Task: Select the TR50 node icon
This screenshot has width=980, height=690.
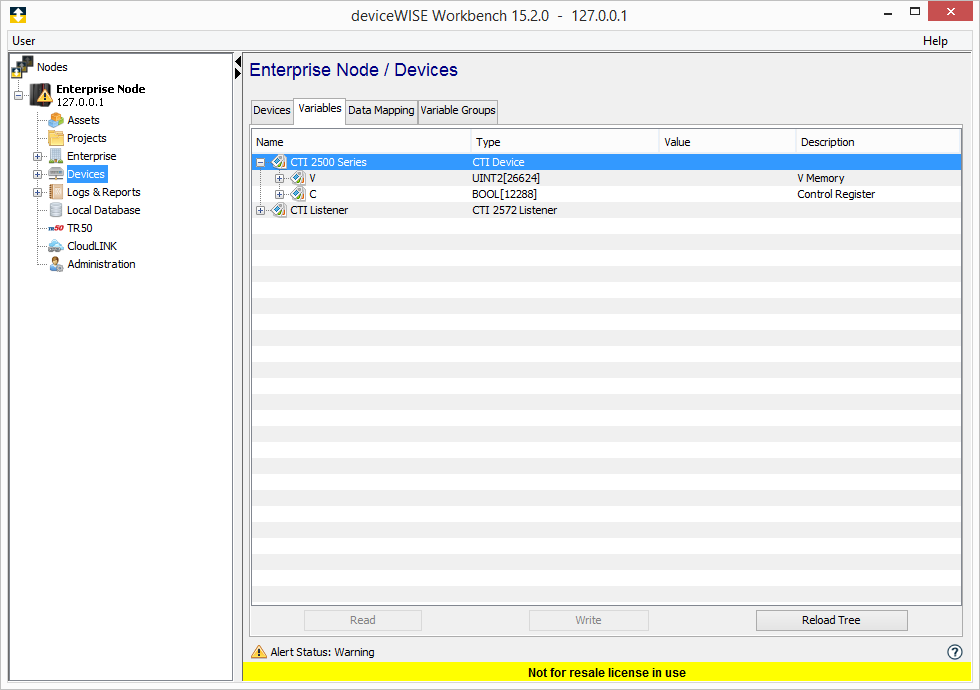Action: tap(58, 227)
